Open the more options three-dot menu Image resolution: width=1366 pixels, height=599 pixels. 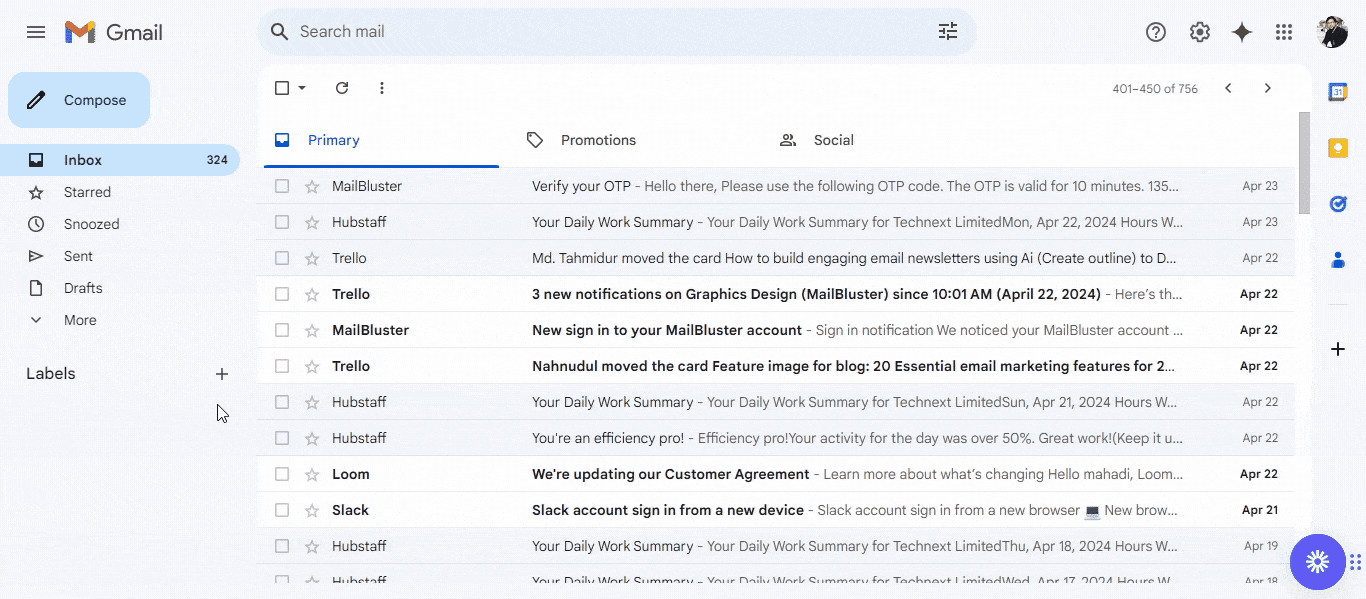[x=381, y=88]
